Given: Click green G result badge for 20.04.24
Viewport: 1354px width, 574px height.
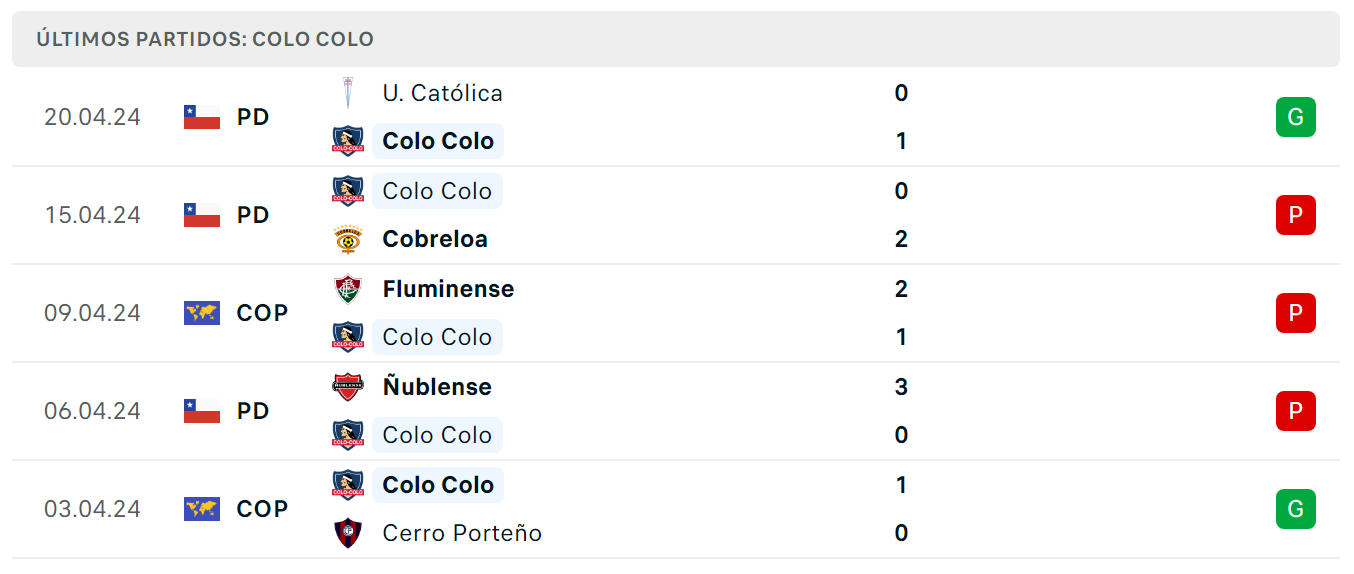Looking at the screenshot, I should [x=1295, y=117].
